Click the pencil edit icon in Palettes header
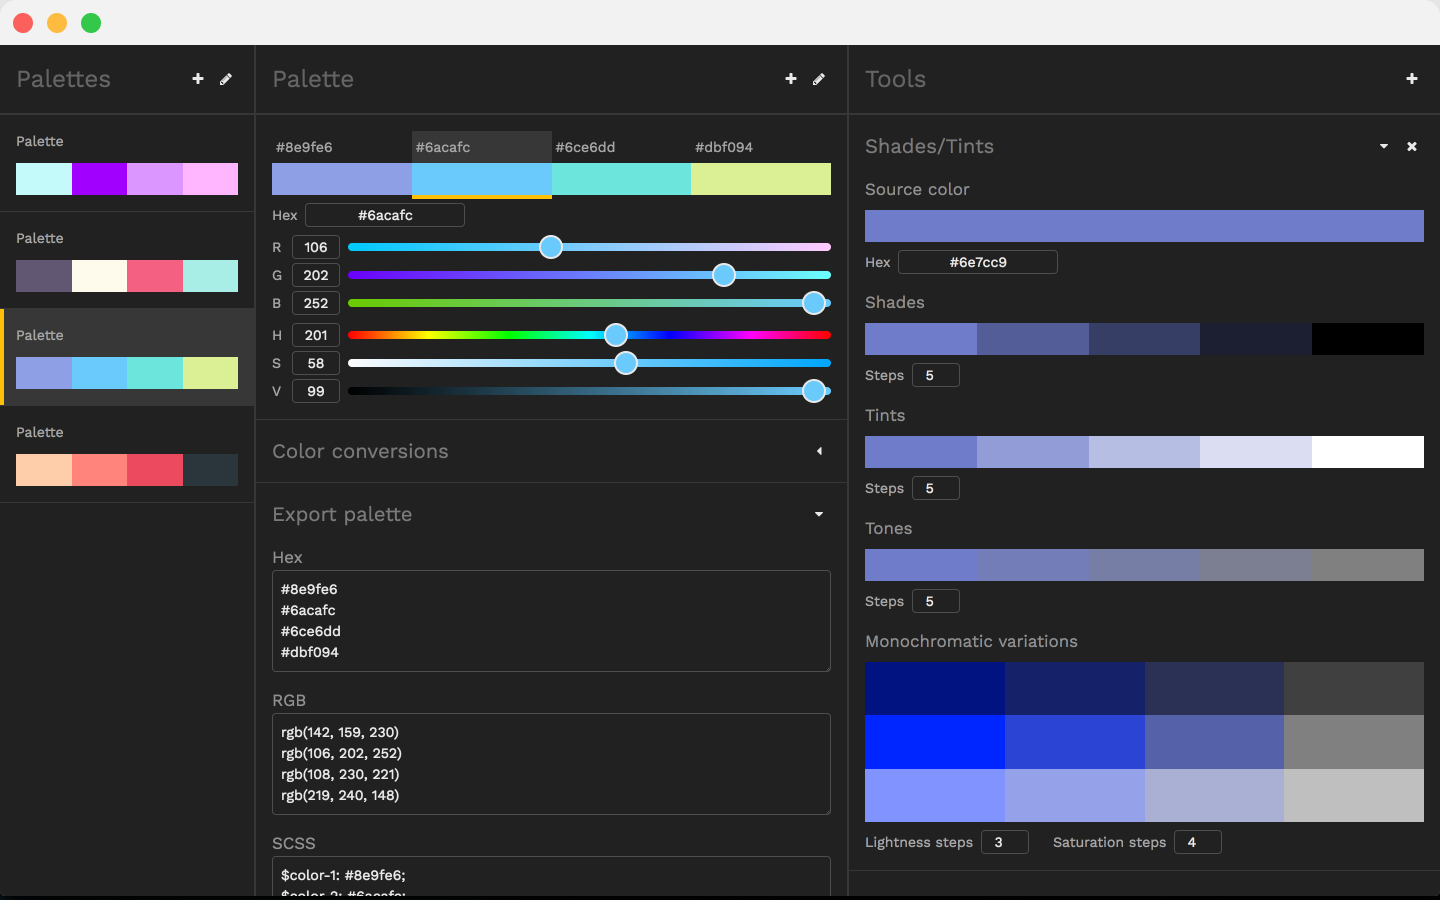Viewport: 1440px width, 900px height. point(226,79)
